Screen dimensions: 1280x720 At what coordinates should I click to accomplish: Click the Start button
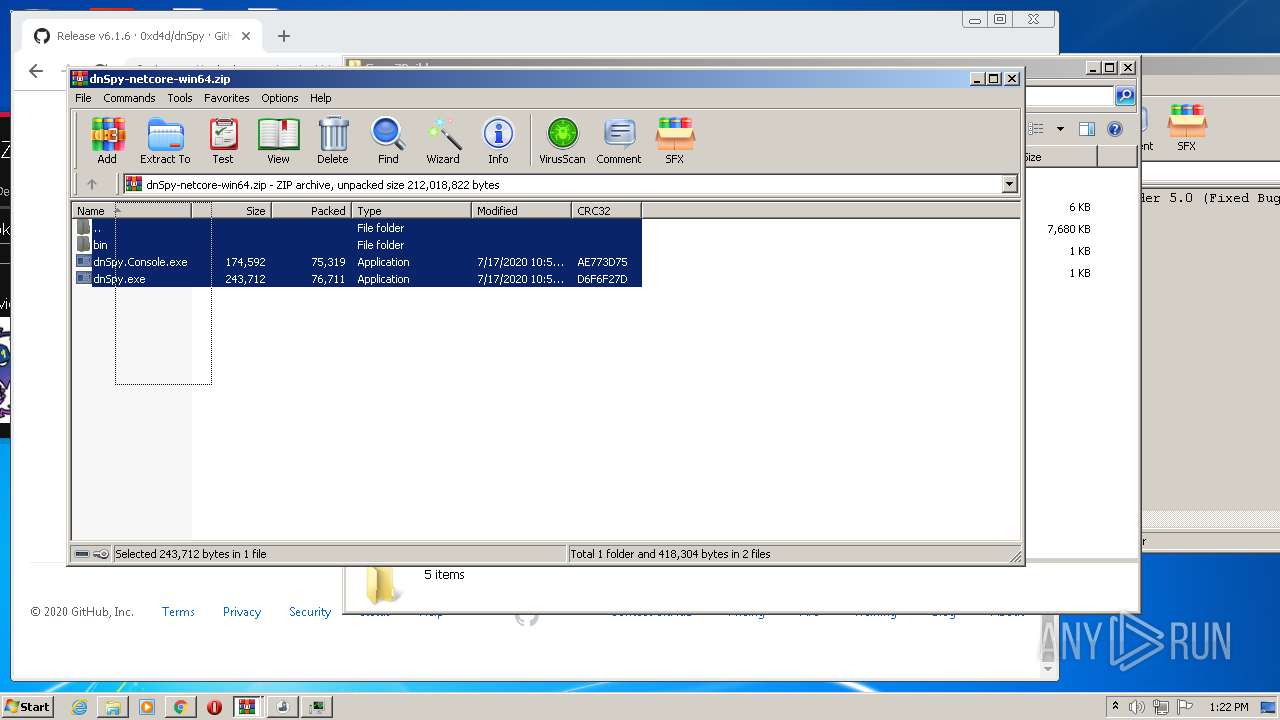click(x=27, y=707)
